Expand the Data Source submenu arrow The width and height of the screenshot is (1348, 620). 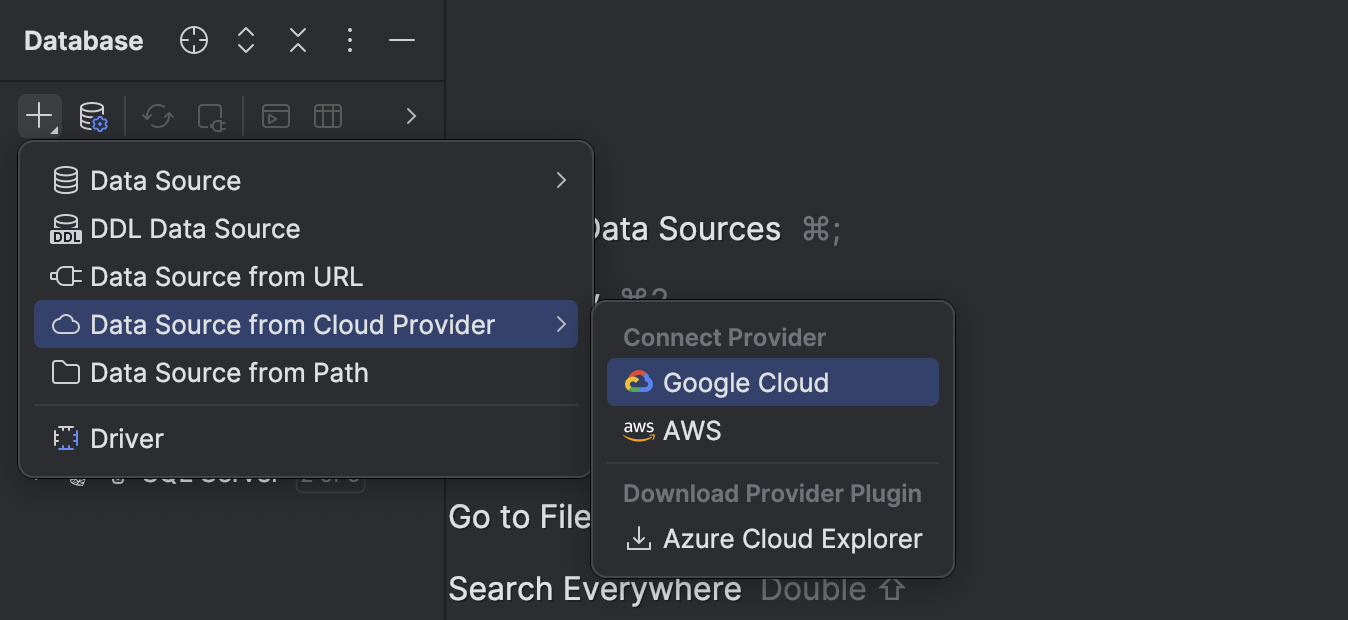click(x=561, y=180)
